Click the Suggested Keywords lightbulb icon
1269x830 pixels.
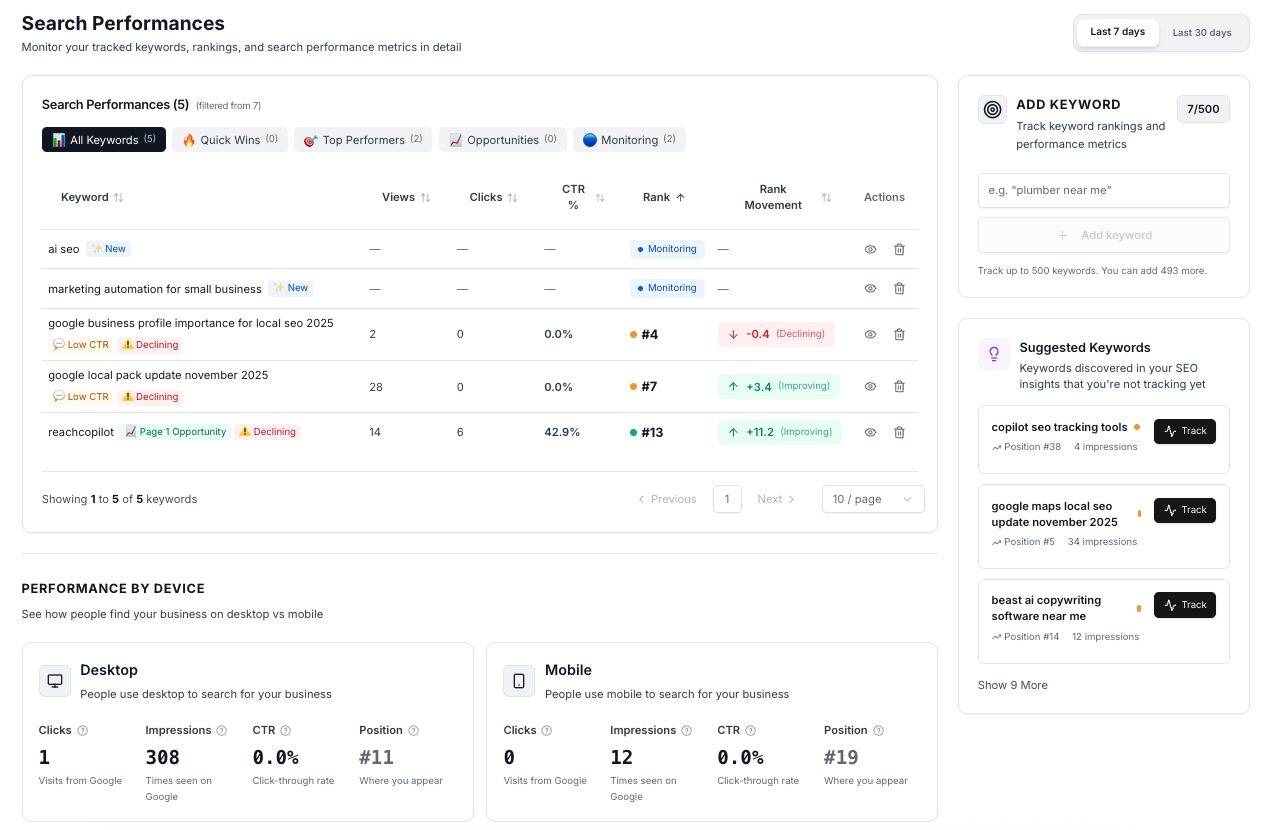[993, 354]
